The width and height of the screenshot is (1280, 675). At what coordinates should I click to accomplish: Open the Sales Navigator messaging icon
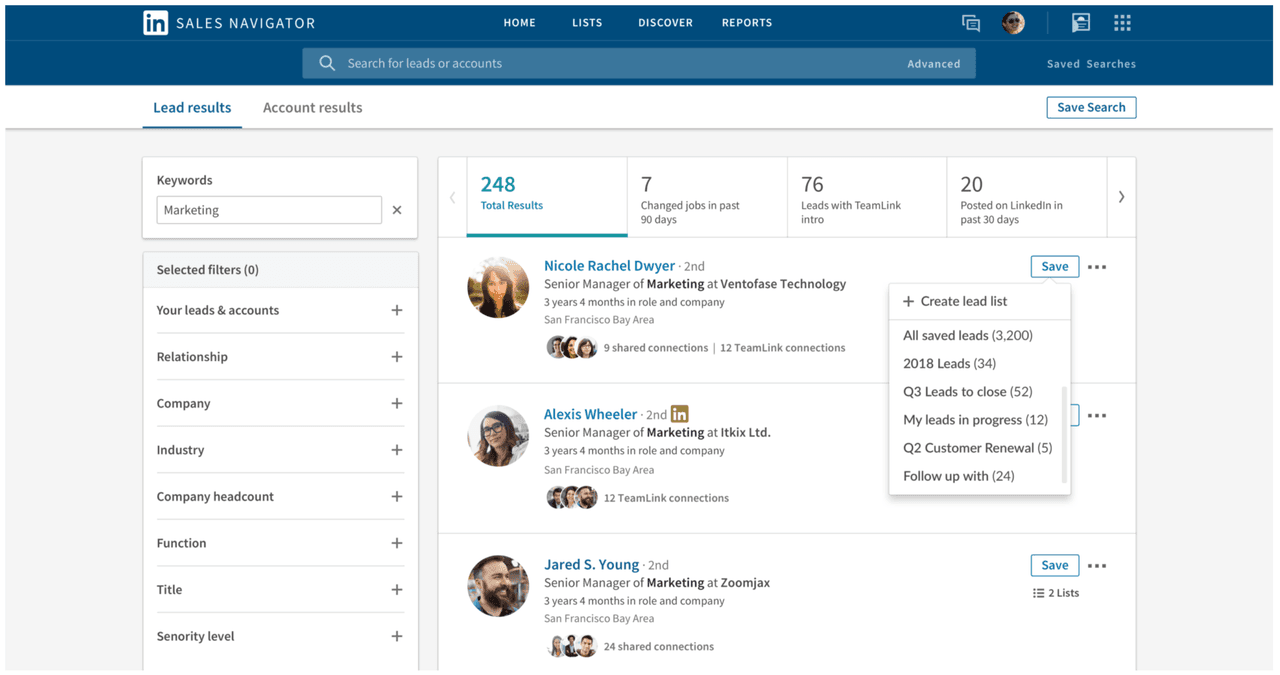click(x=970, y=22)
